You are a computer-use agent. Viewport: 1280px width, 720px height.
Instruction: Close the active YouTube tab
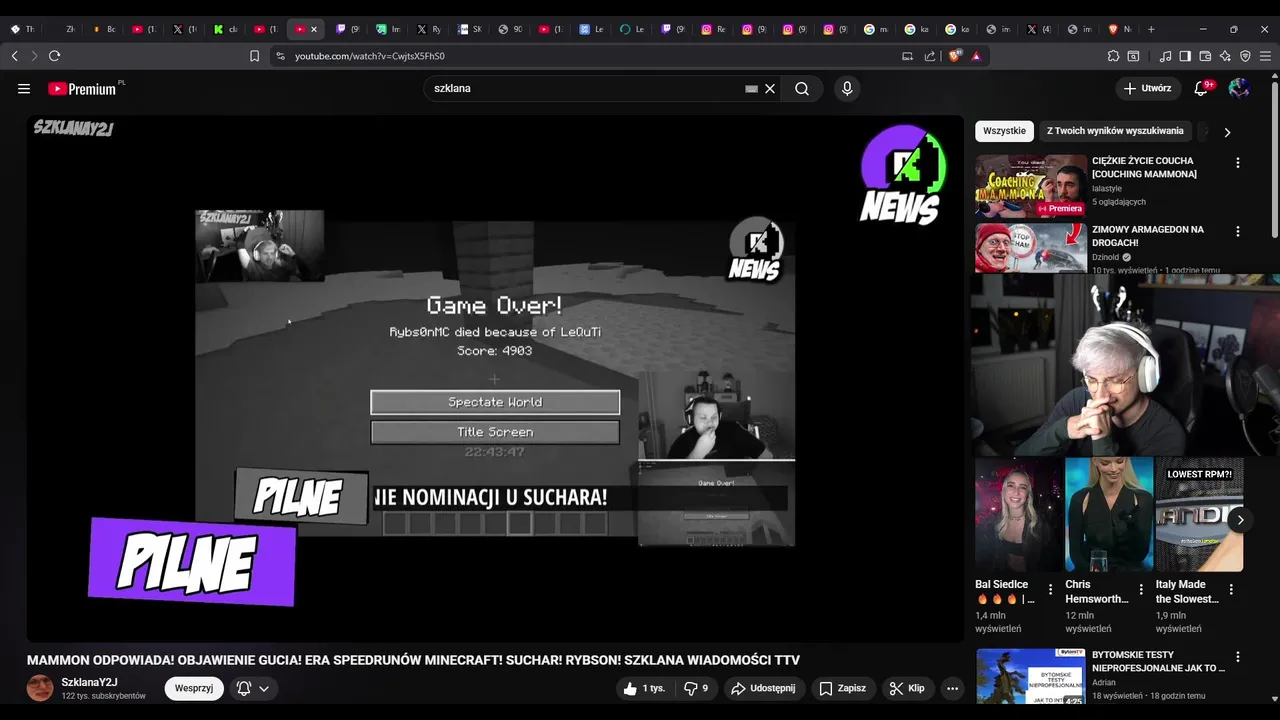tap(313, 29)
